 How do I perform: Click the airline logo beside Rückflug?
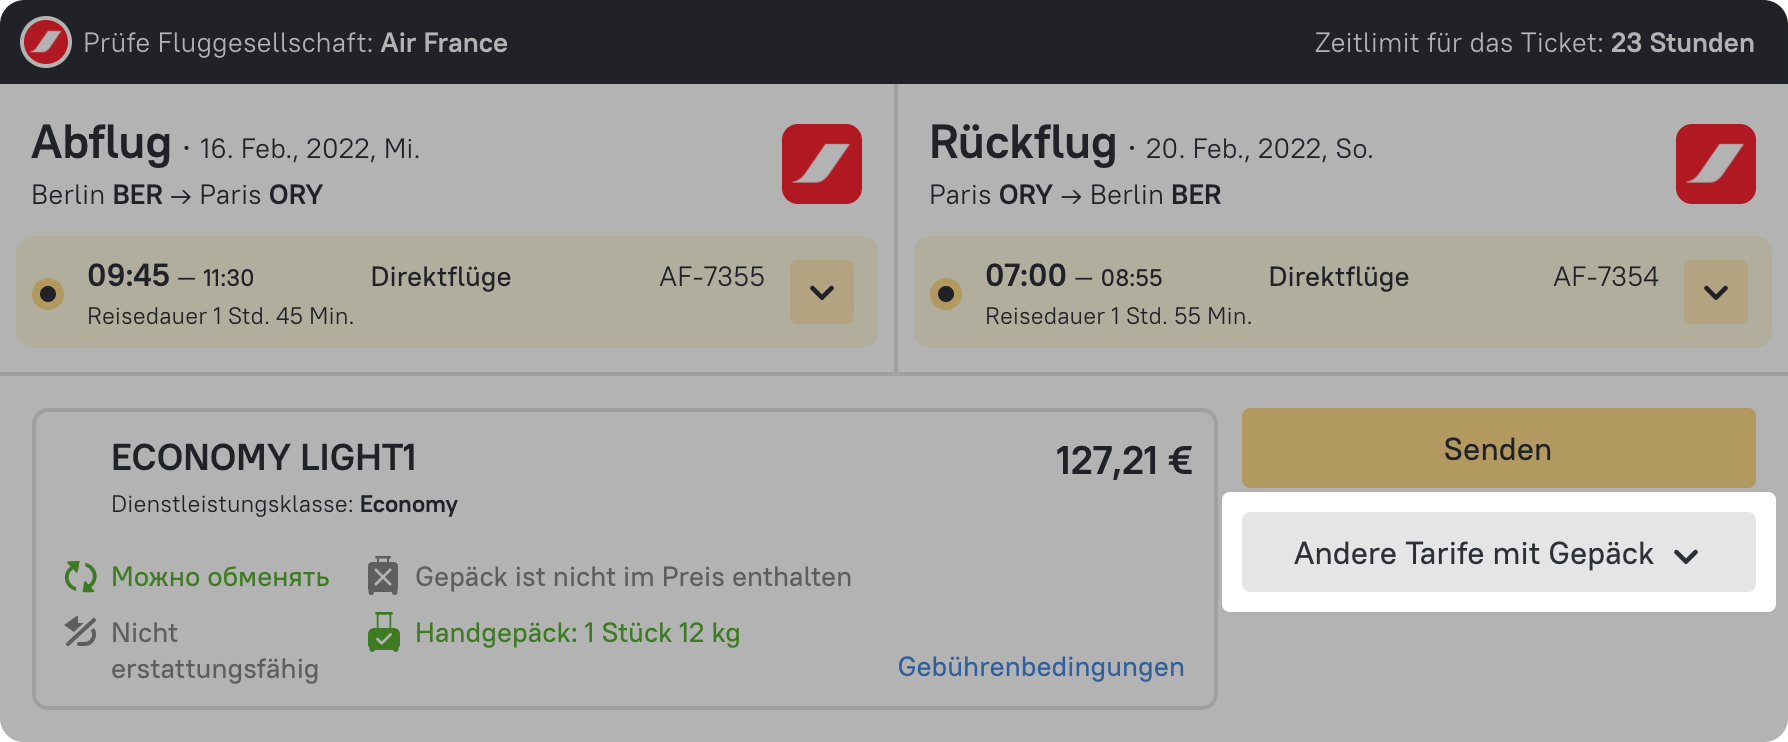pos(1715,164)
